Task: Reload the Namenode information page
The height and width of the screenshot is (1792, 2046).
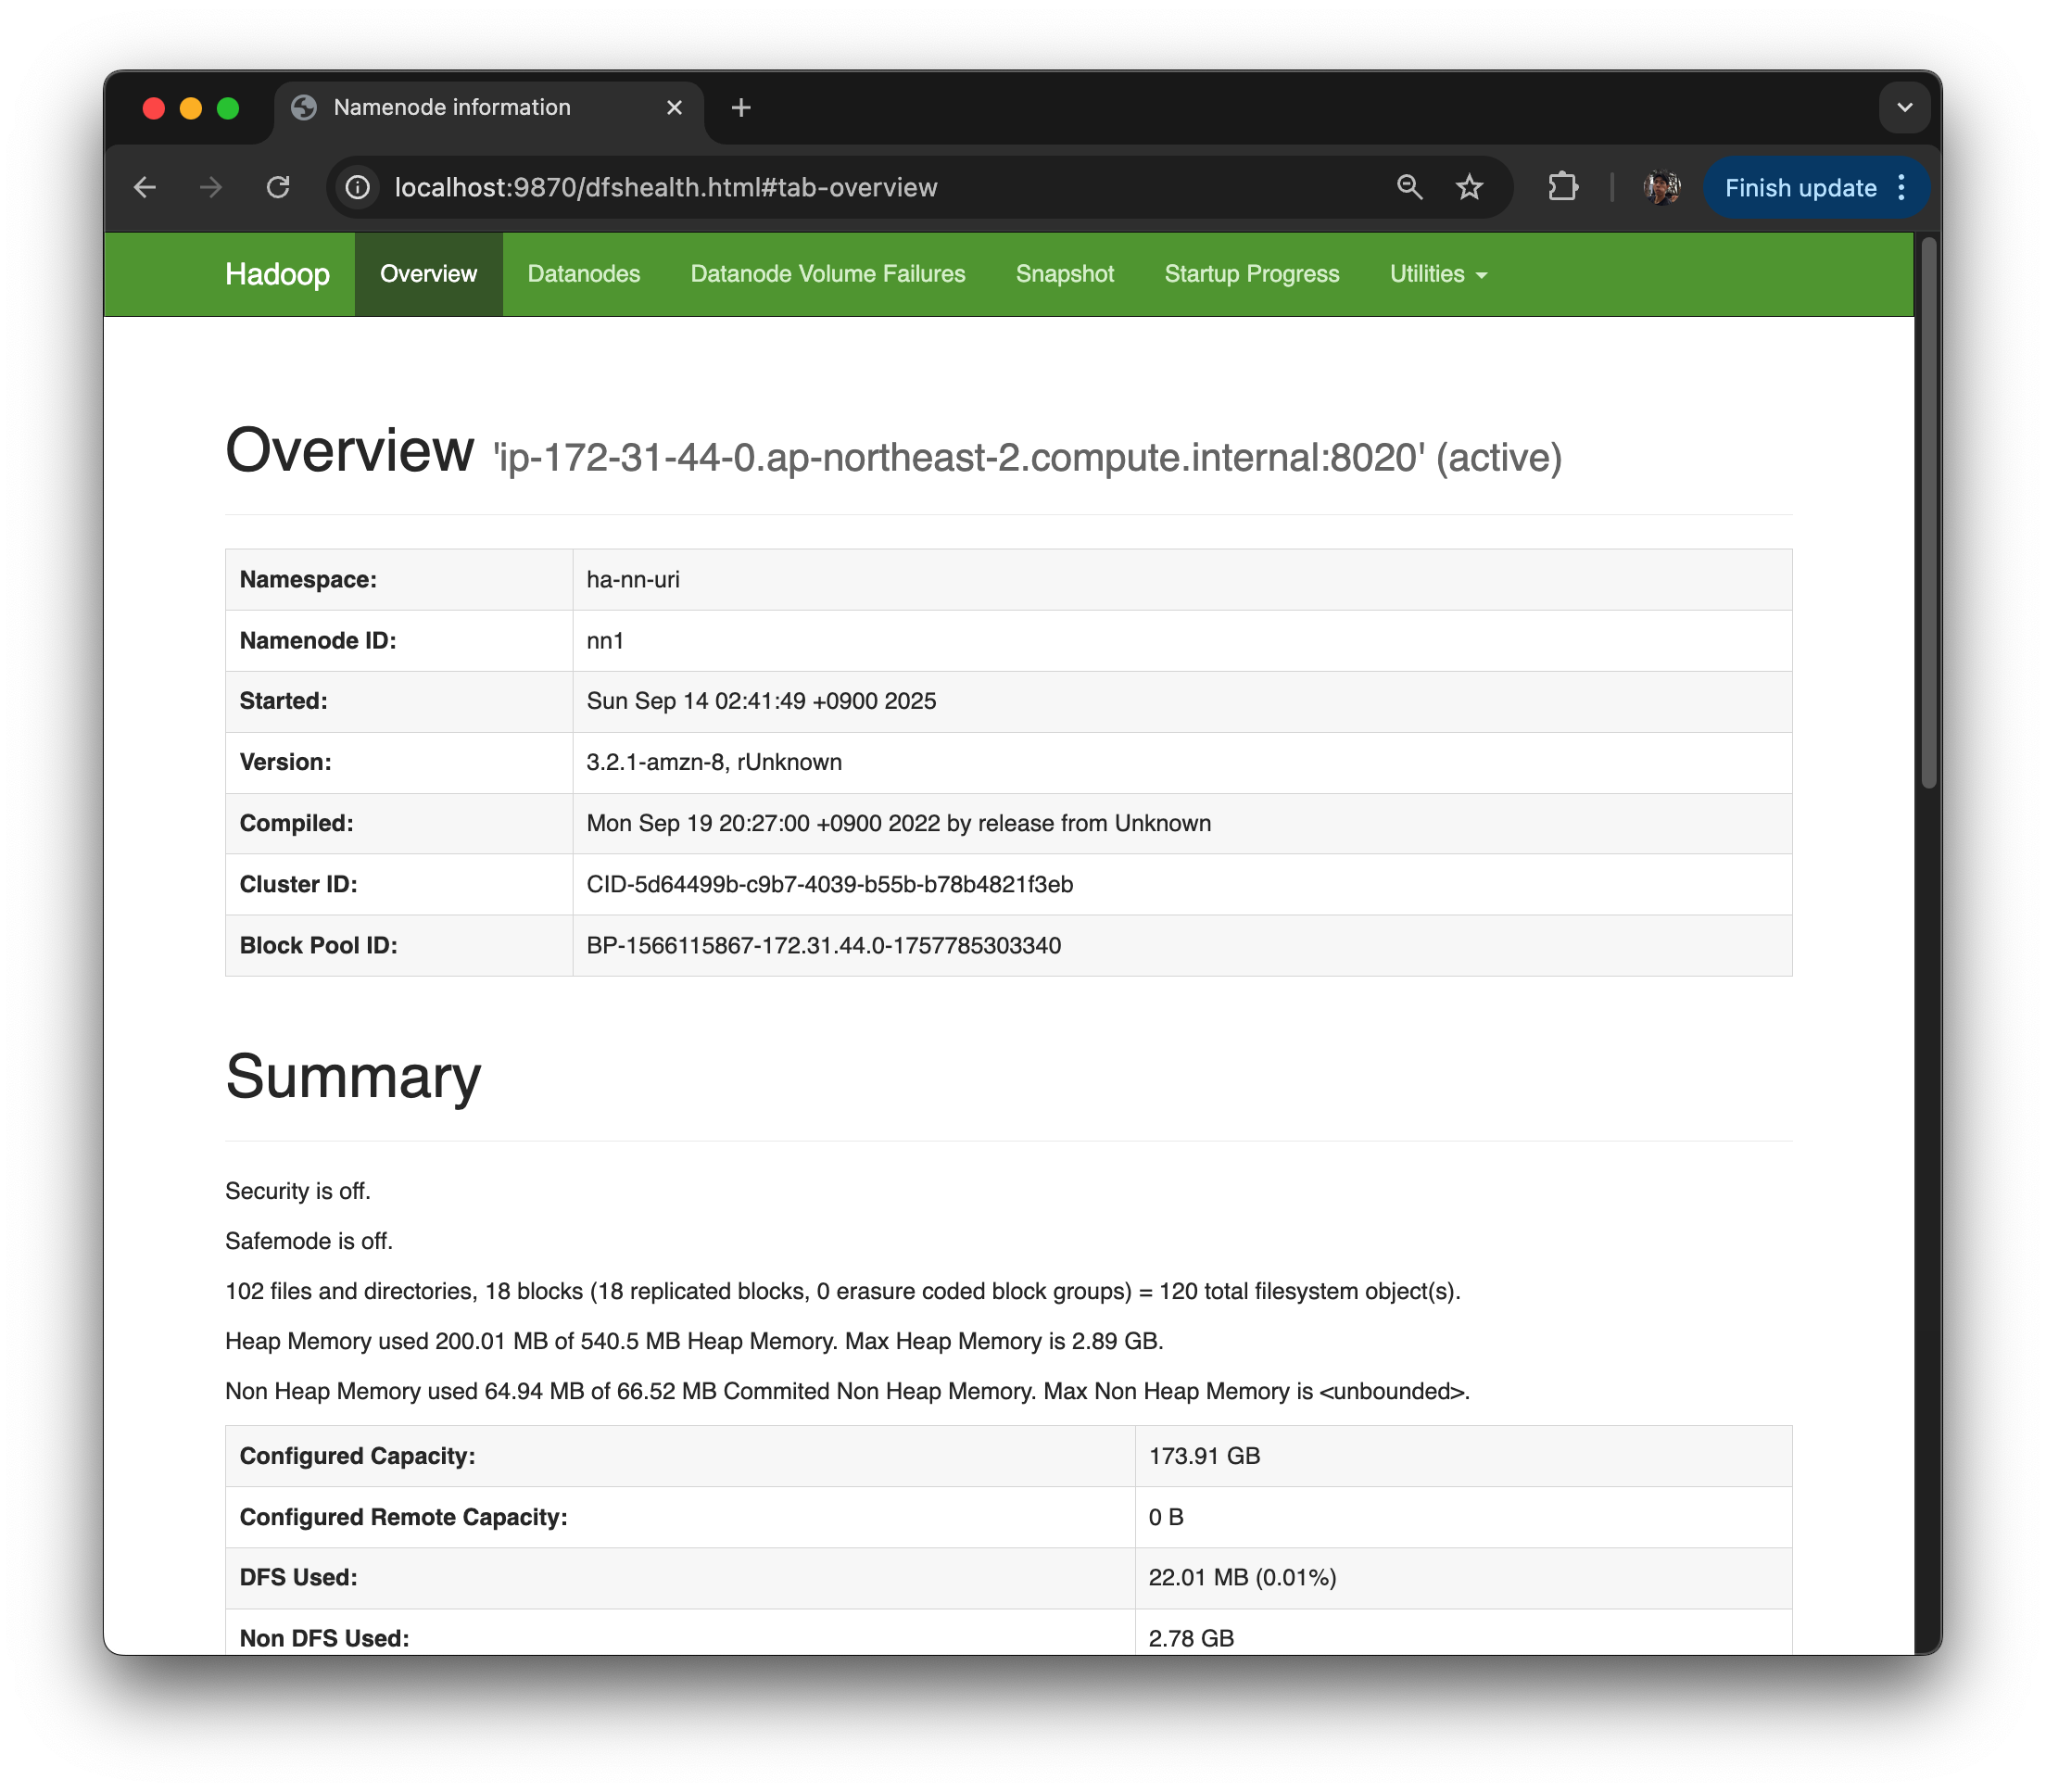Action: (x=278, y=187)
